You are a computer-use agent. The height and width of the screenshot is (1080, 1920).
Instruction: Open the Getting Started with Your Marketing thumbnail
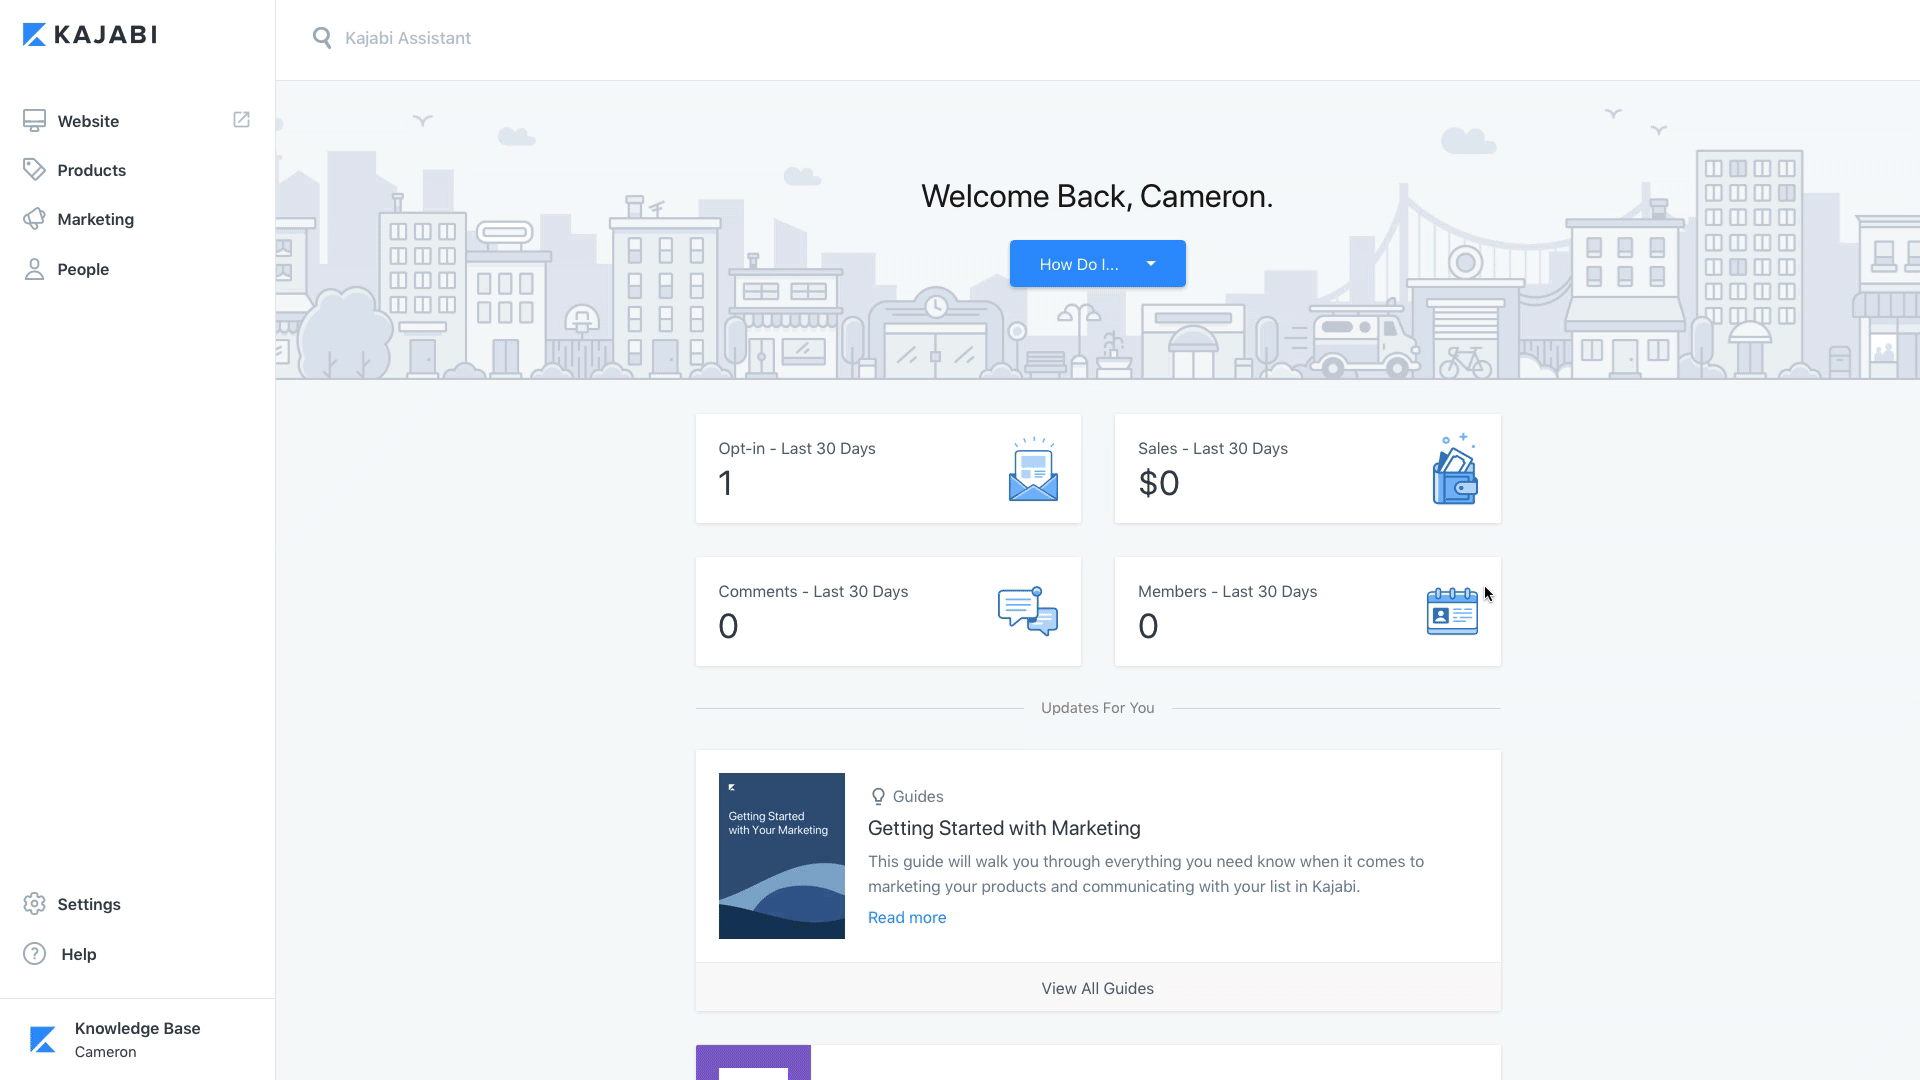[x=781, y=856]
